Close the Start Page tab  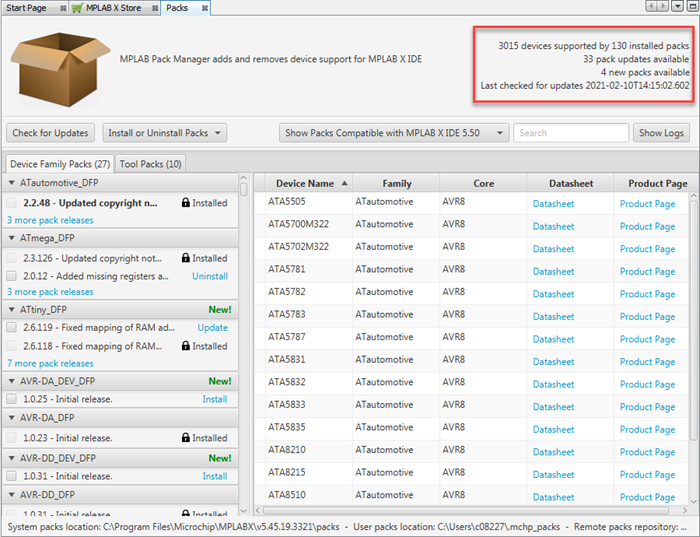tap(61, 7)
